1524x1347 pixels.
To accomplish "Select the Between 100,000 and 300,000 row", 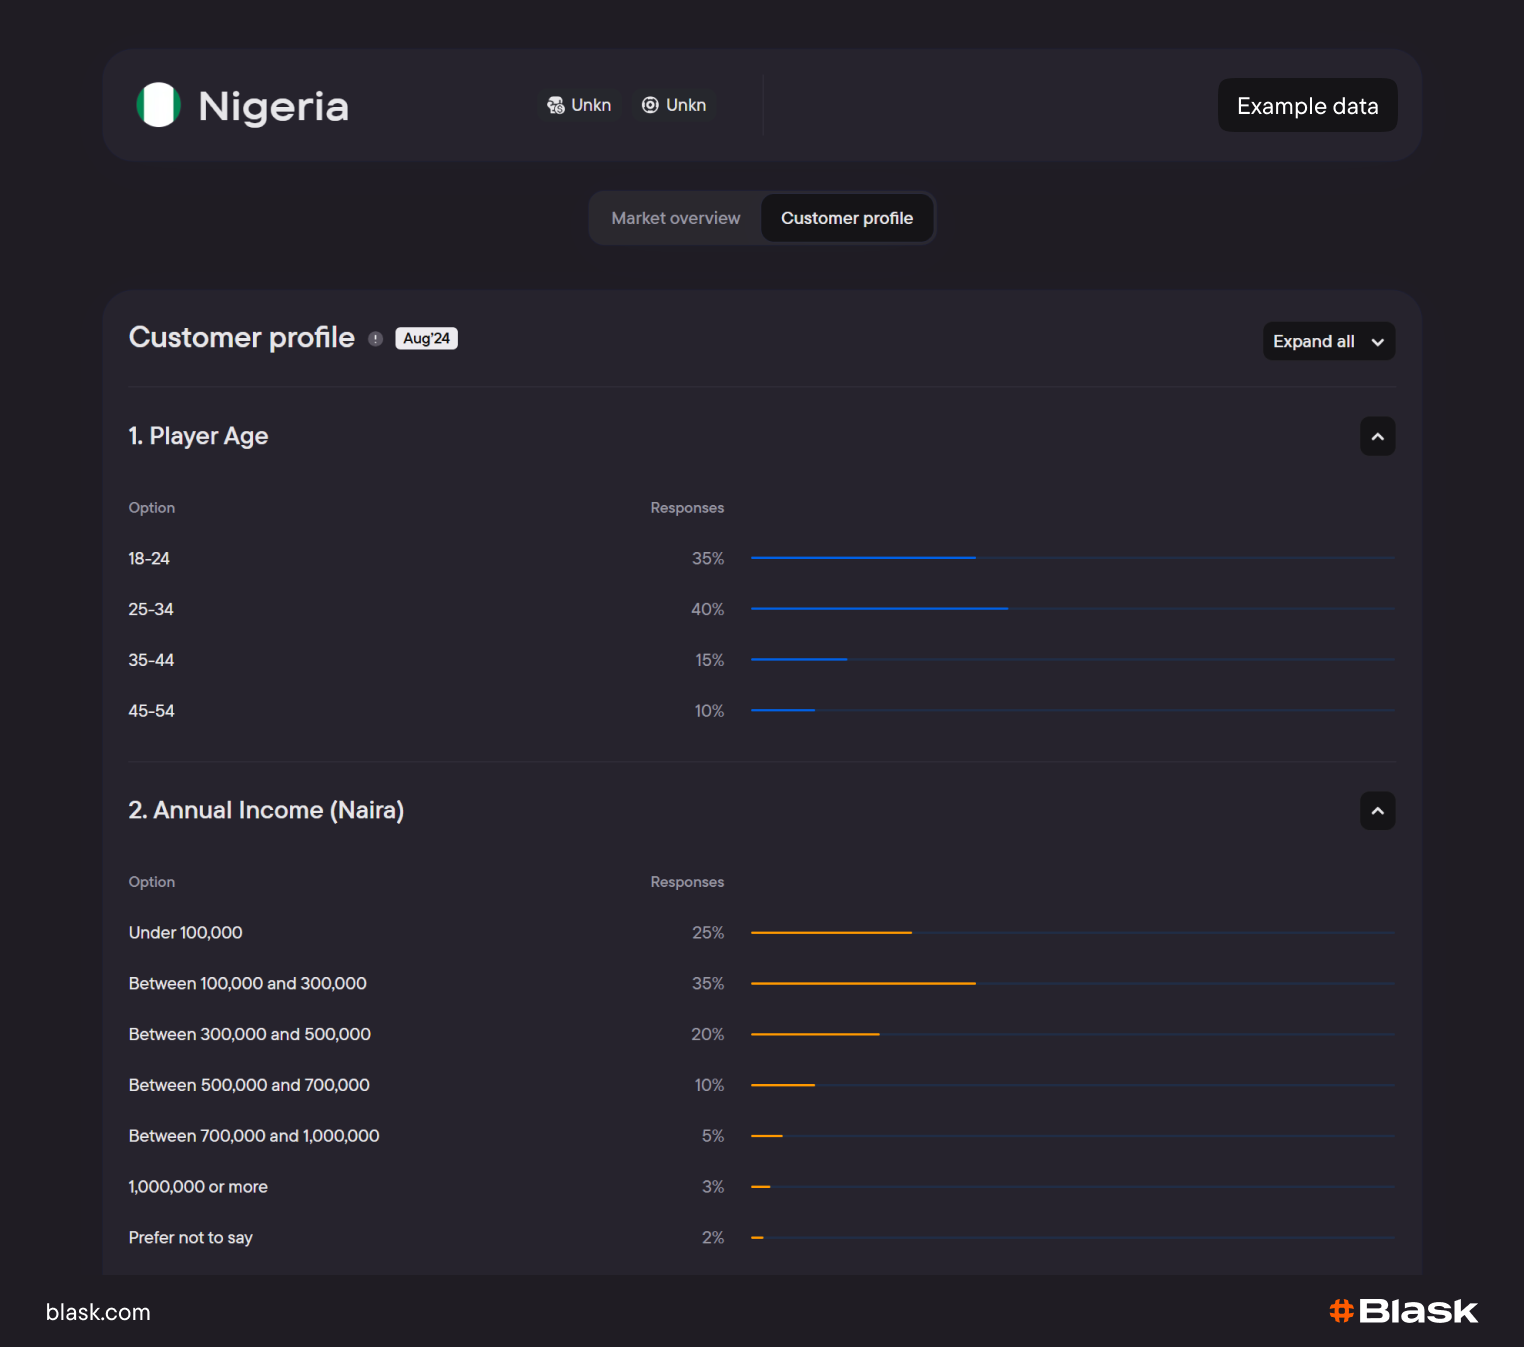I will pos(247,984).
